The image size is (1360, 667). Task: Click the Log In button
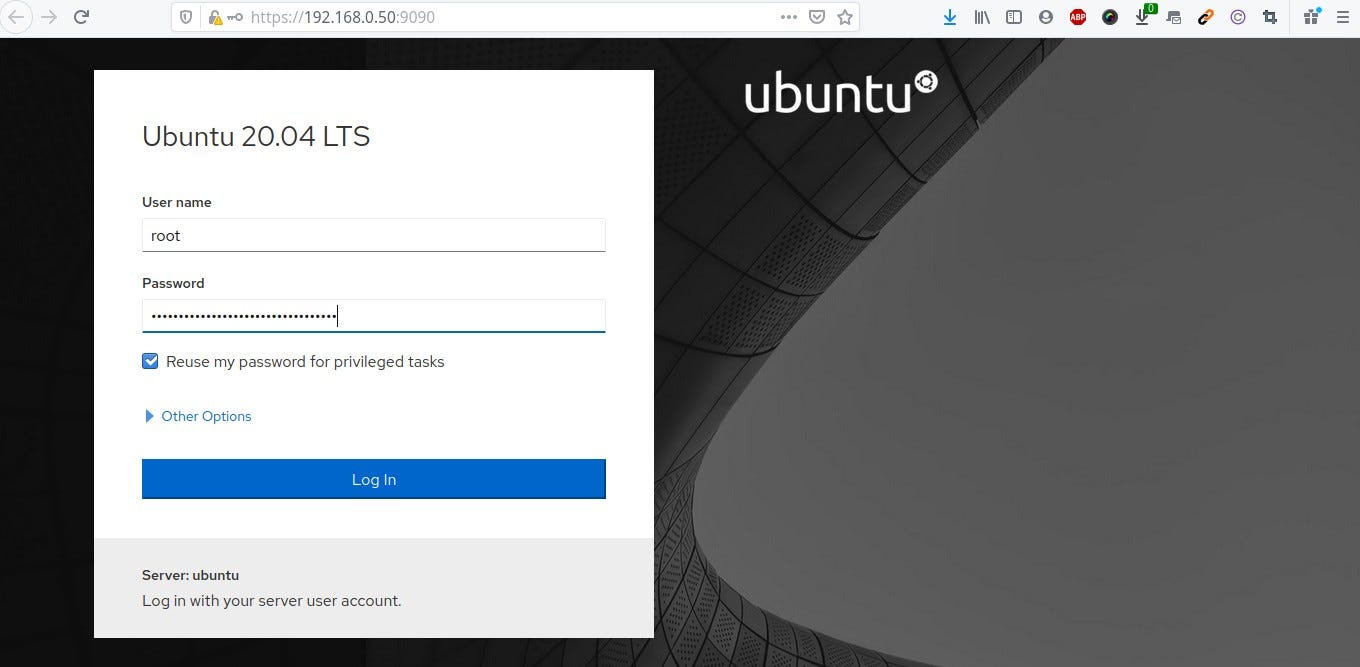pyautogui.click(x=374, y=479)
